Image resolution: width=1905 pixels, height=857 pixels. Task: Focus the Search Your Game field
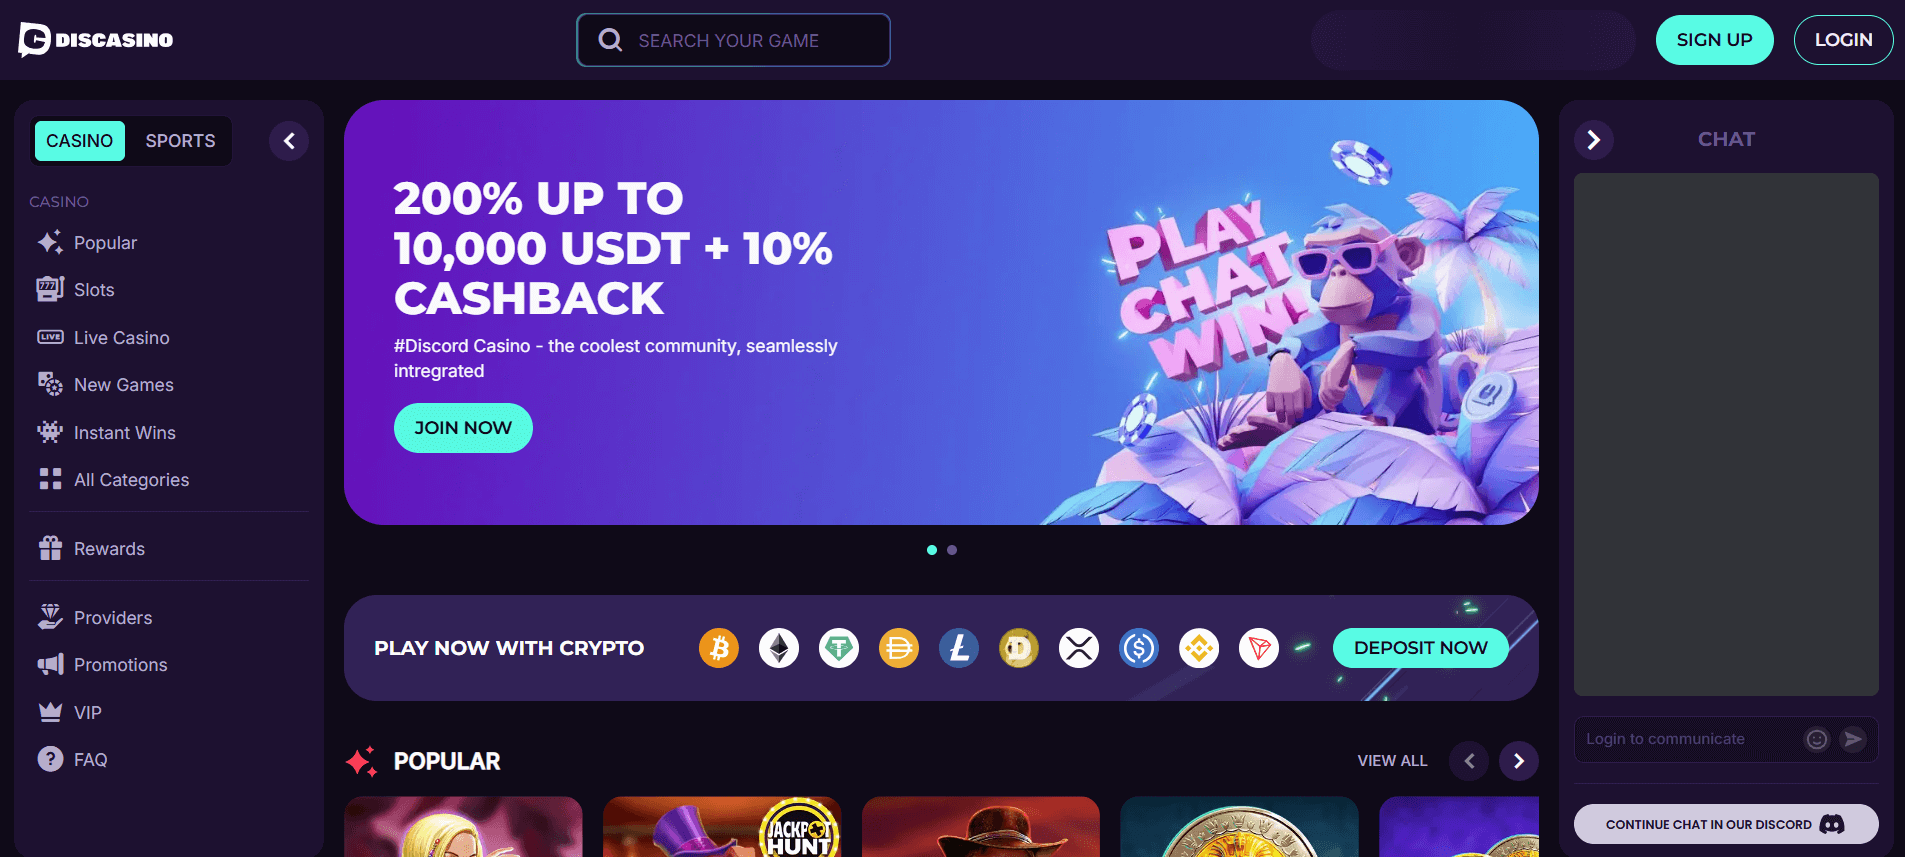733,40
